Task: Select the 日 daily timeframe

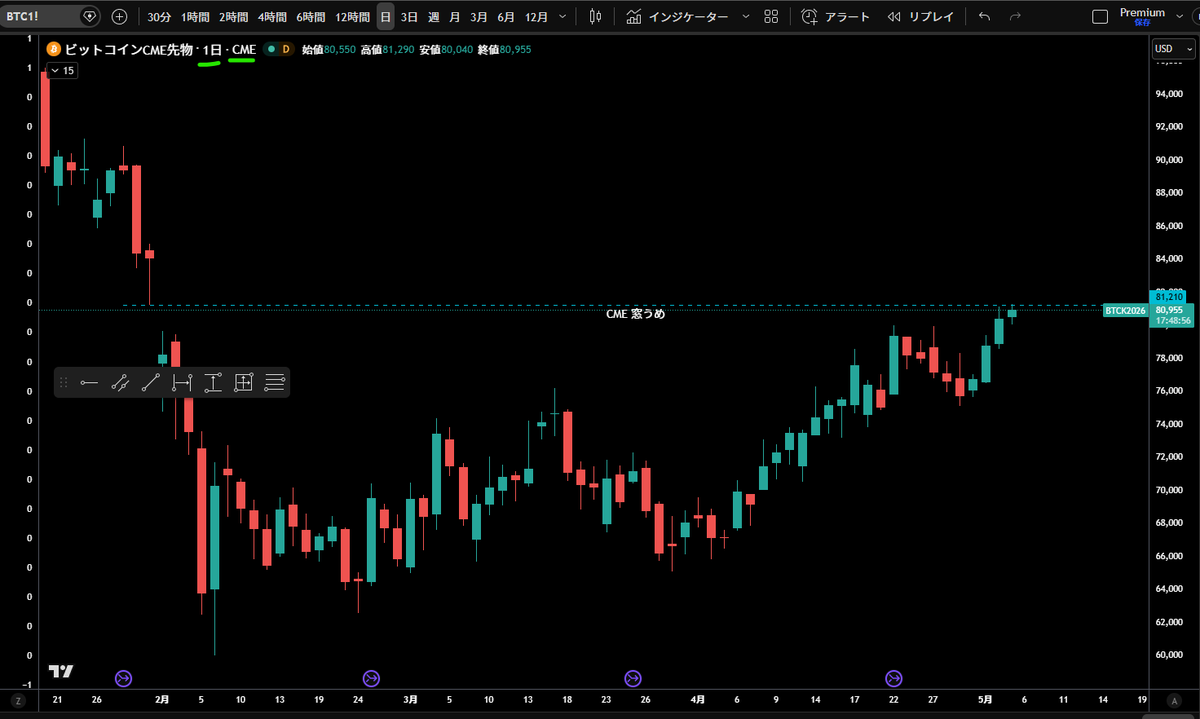Action: click(386, 17)
